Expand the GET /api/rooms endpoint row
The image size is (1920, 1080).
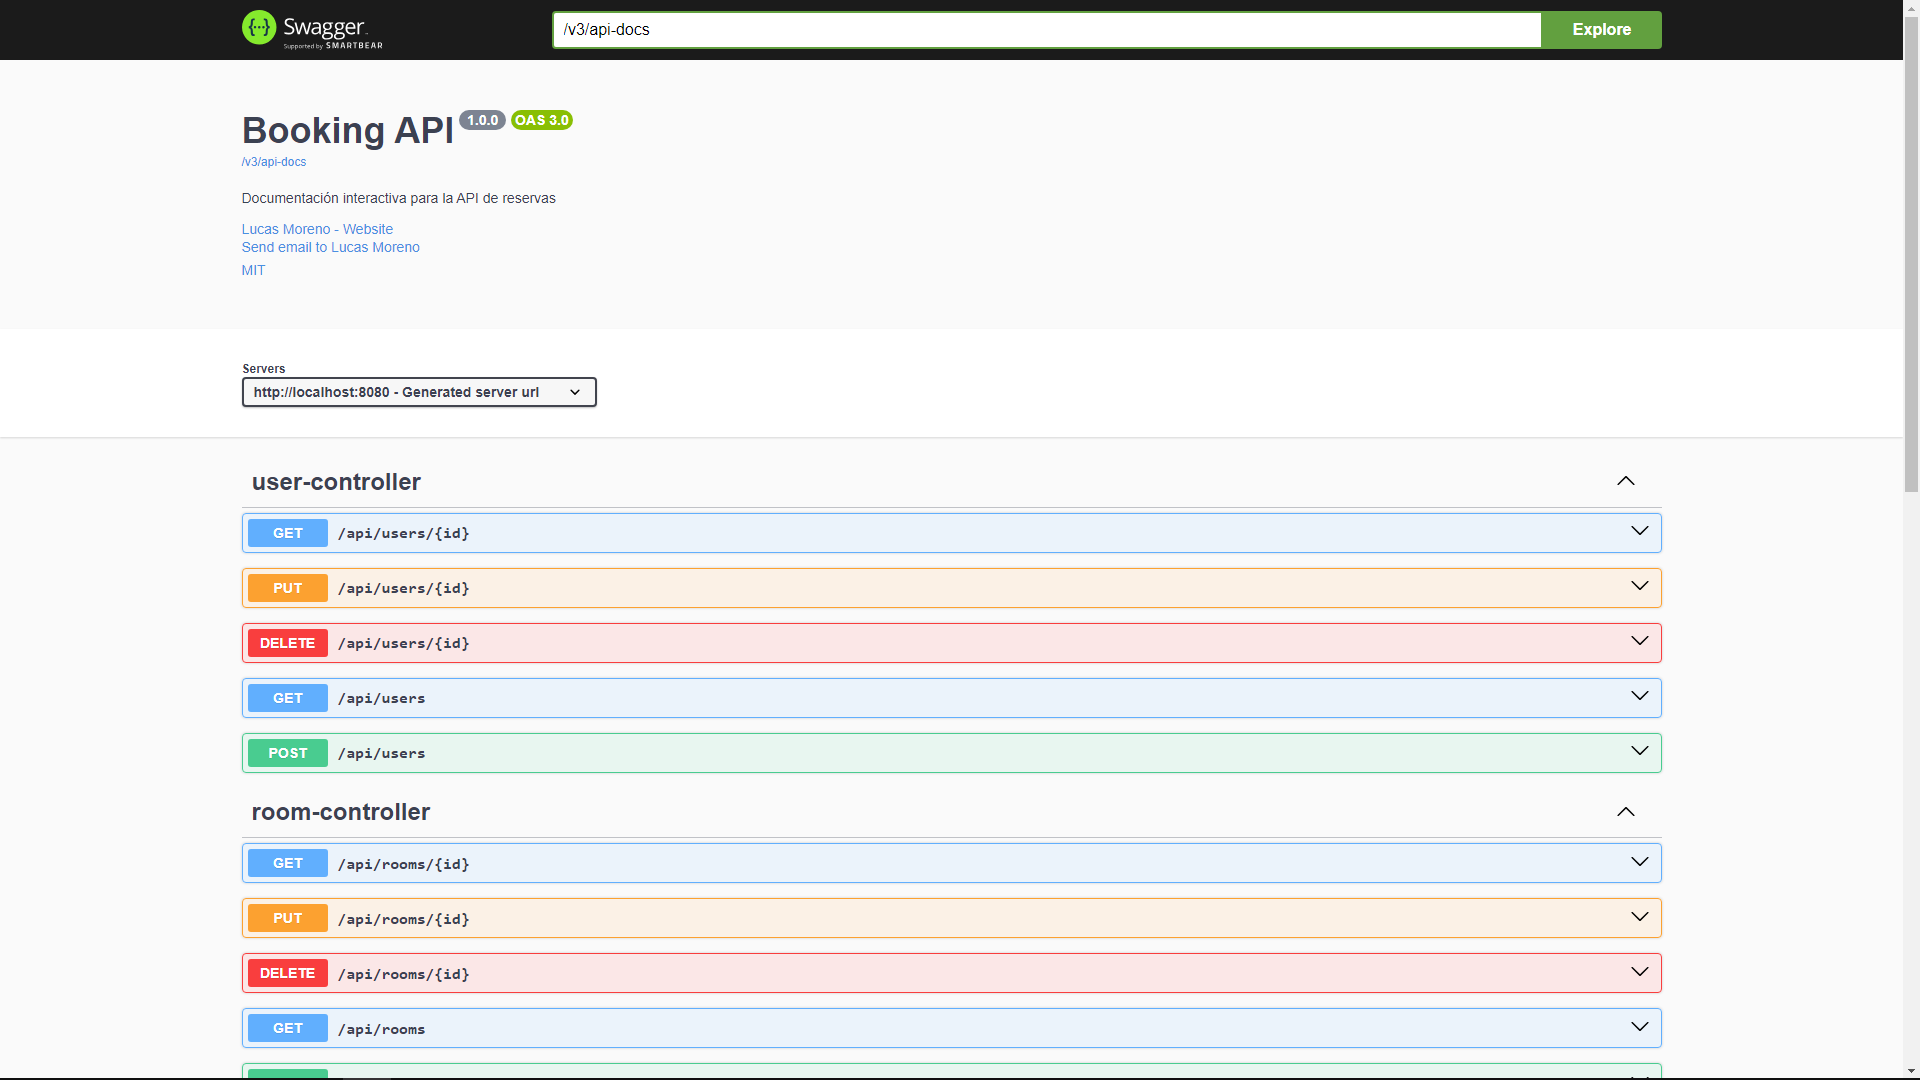click(900, 1028)
